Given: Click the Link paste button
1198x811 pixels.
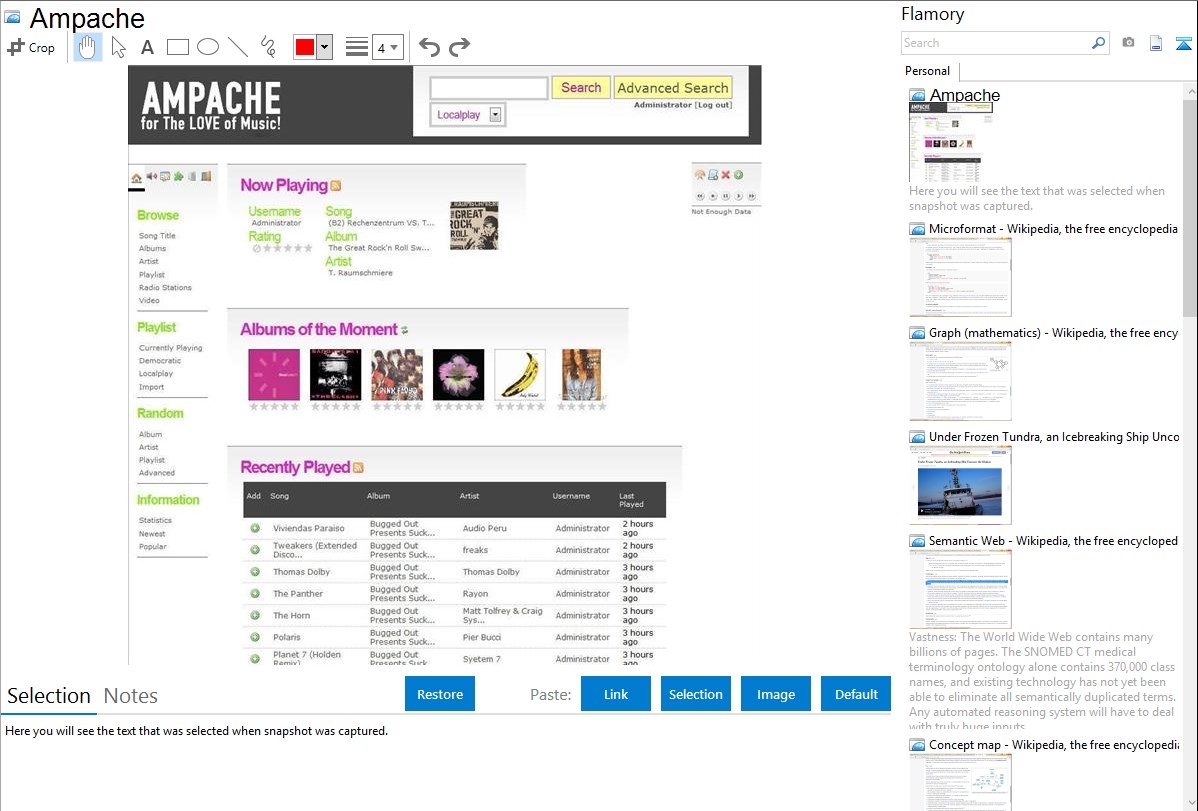Looking at the screenshot, I should pyautogui.click(x=616, y=694).
